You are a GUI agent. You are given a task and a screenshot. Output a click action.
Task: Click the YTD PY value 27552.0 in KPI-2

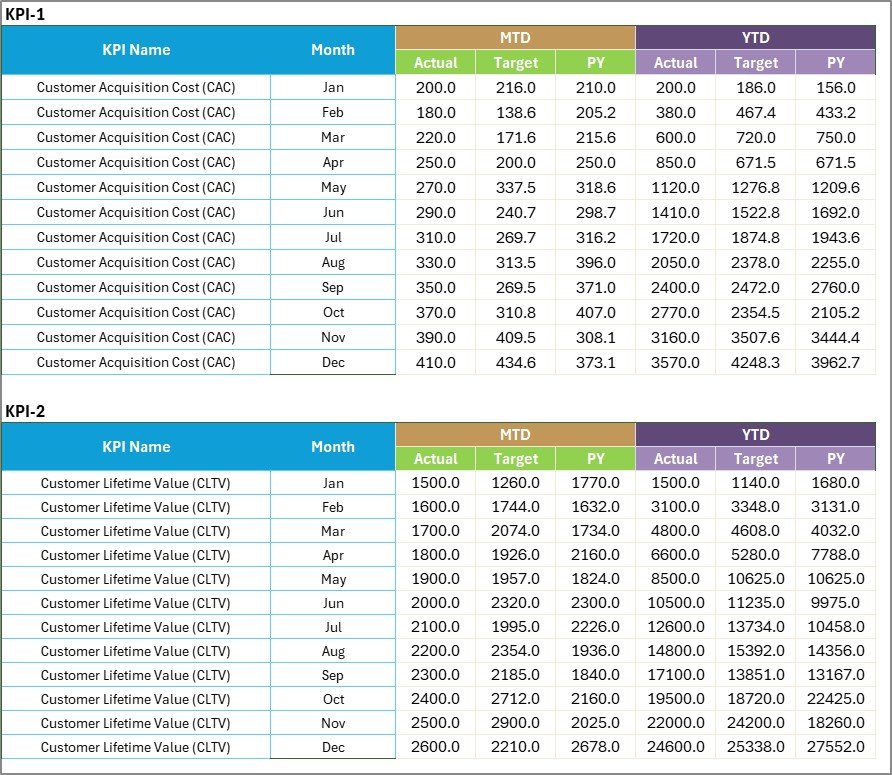tap(836, 747)
